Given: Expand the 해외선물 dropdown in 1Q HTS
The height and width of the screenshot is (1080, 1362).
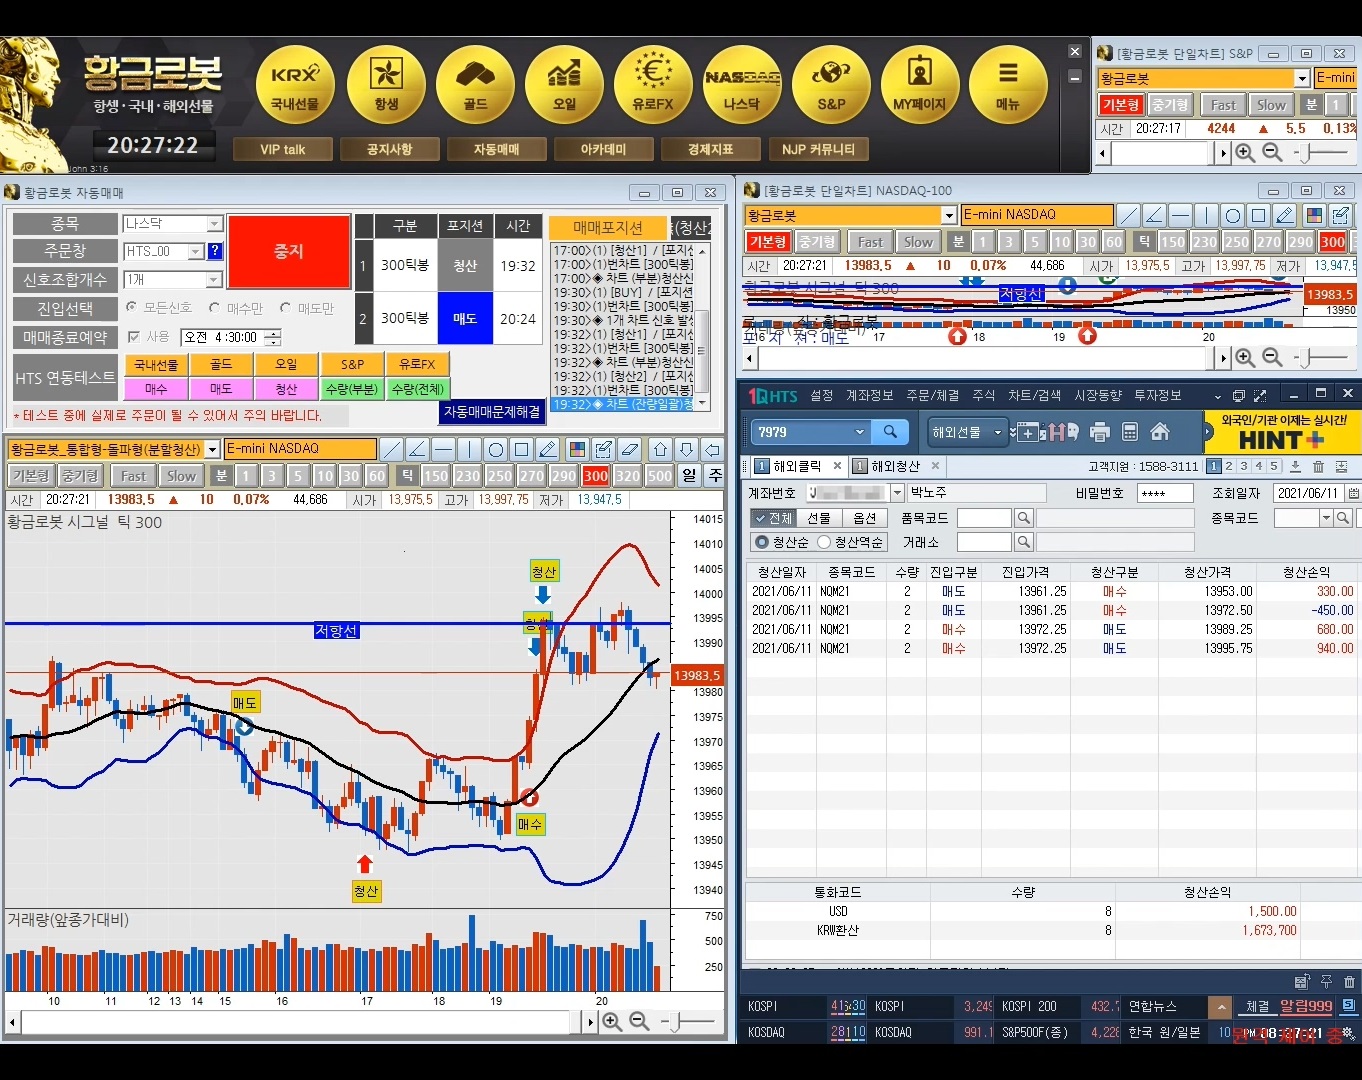Looking at the screenshot, I should 997,432.
